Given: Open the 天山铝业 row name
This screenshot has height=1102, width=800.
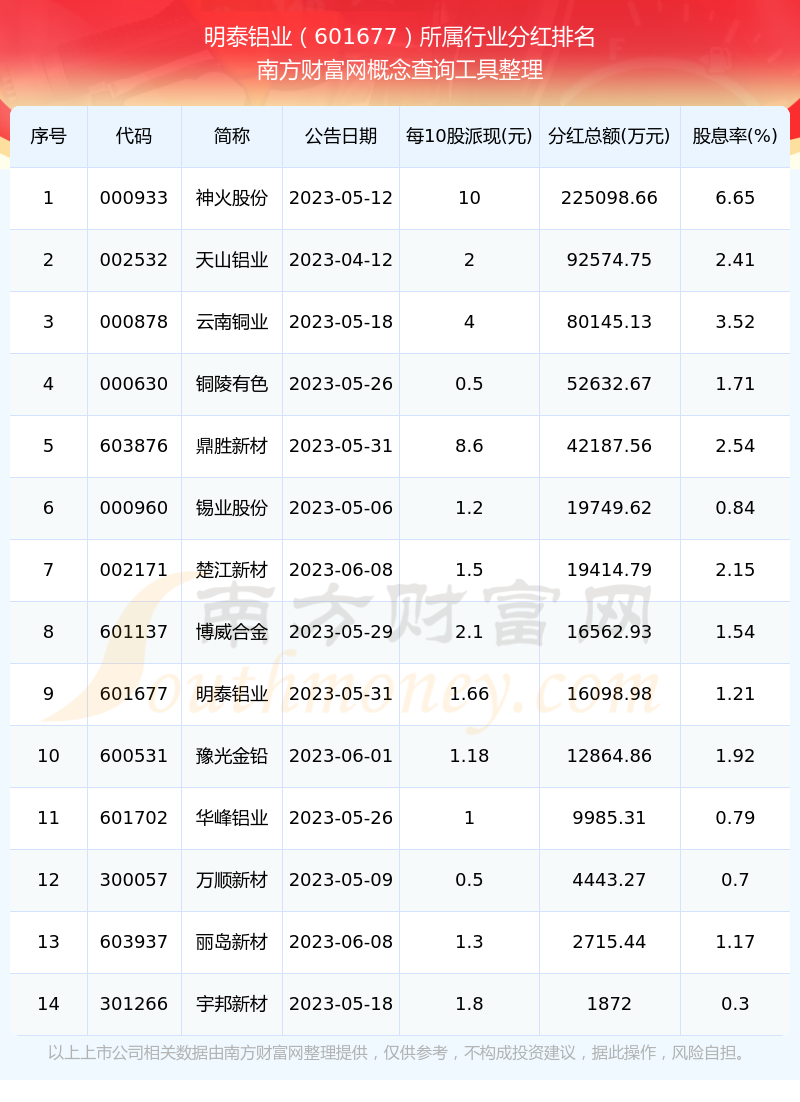Looking at the screenshot, I should point(232,260).
